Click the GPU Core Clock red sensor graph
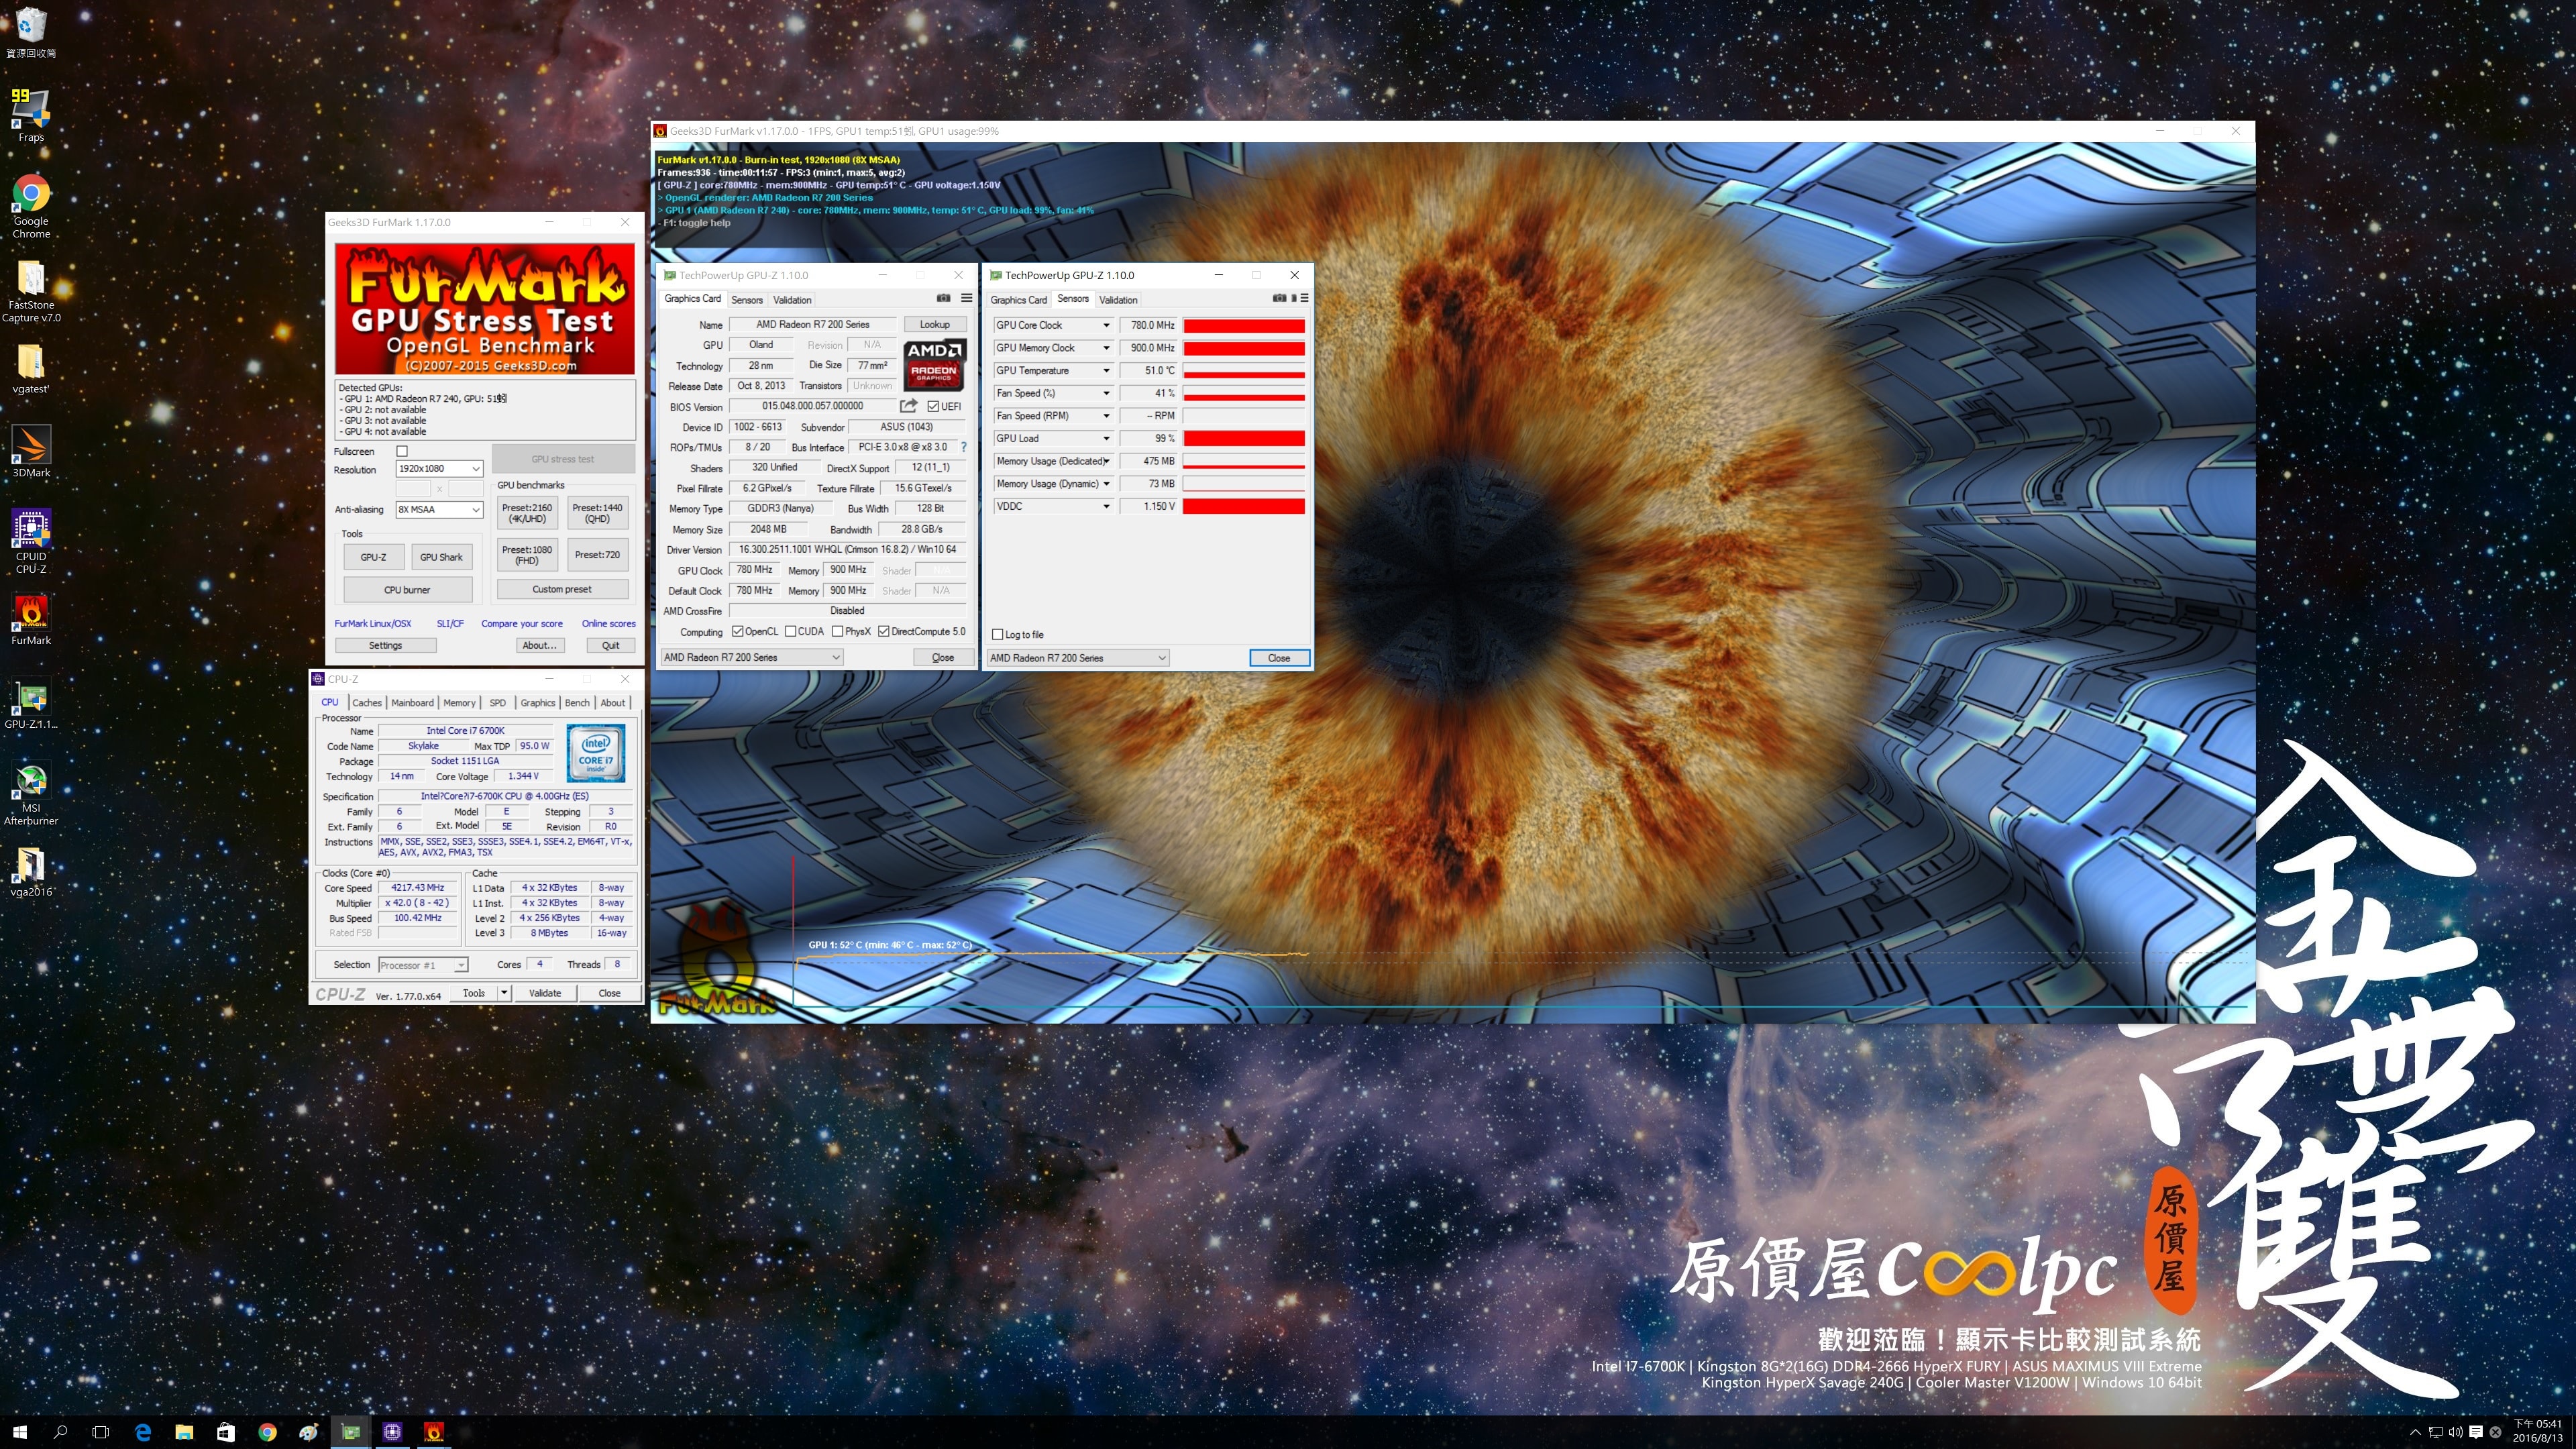 coord(1244,325)
